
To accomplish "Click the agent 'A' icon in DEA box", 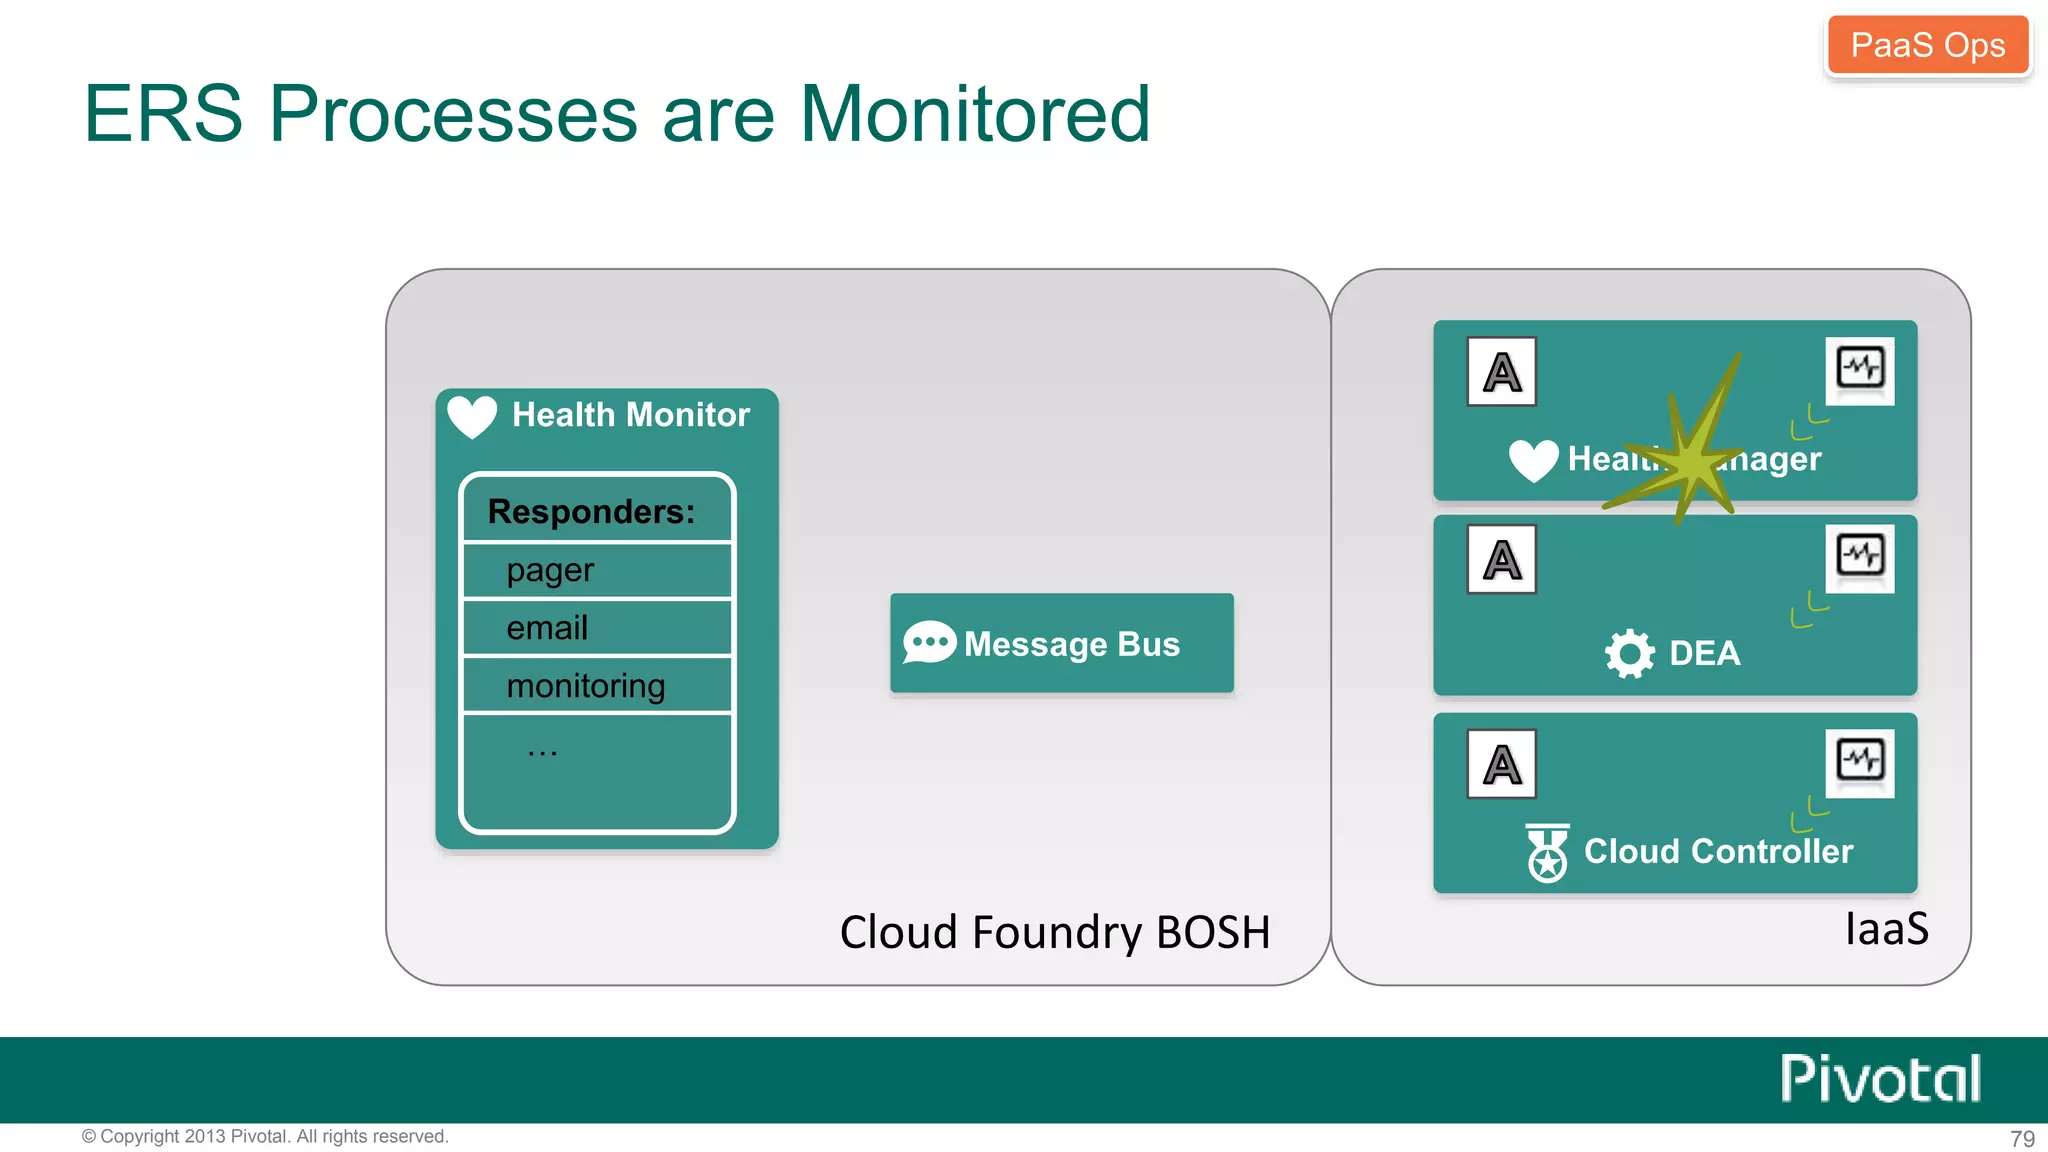I will click(x=1501, y=560).
